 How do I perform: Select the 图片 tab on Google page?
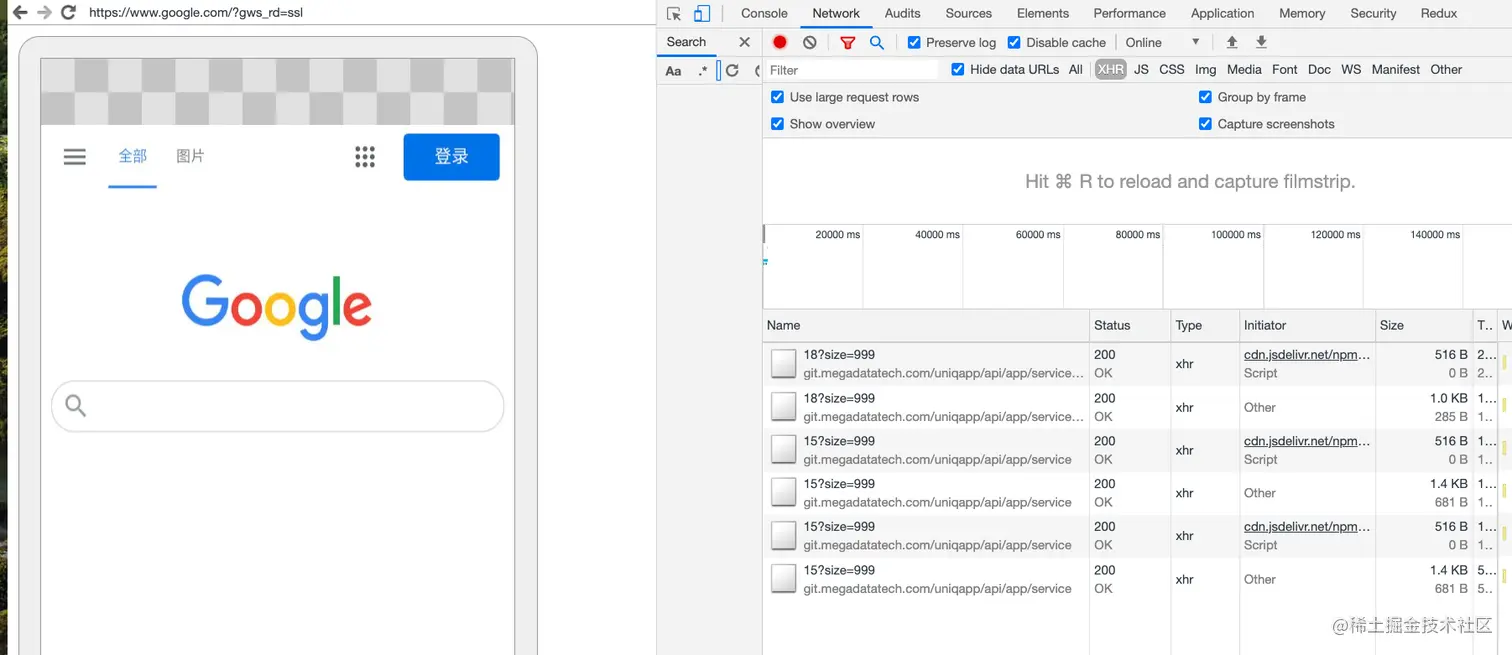click(190, 156)
